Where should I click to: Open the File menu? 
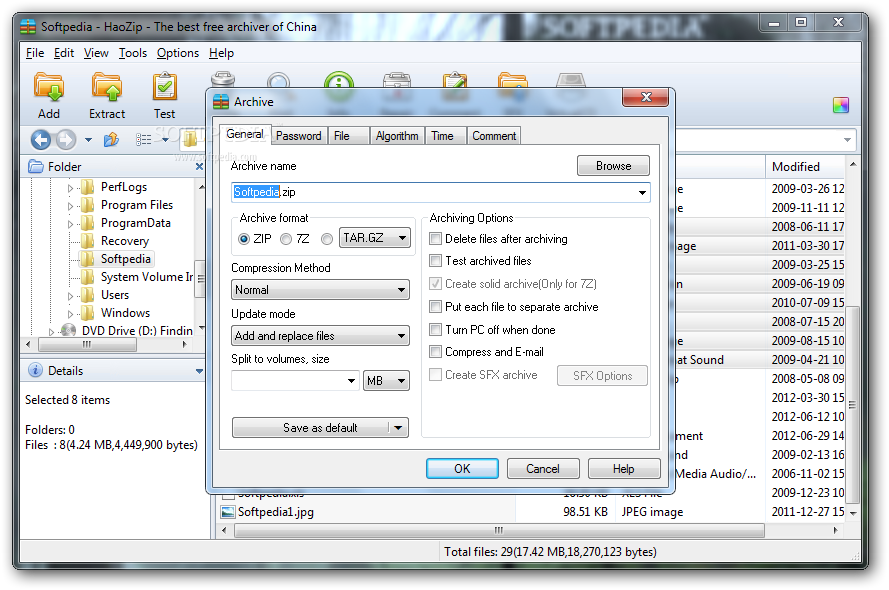(35, 53)
